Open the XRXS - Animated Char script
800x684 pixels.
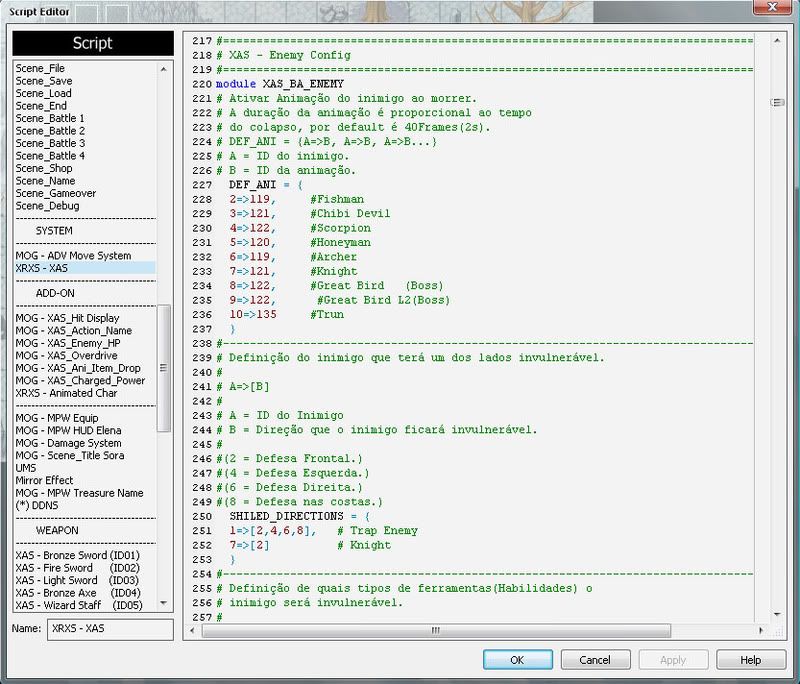[66, 393]
